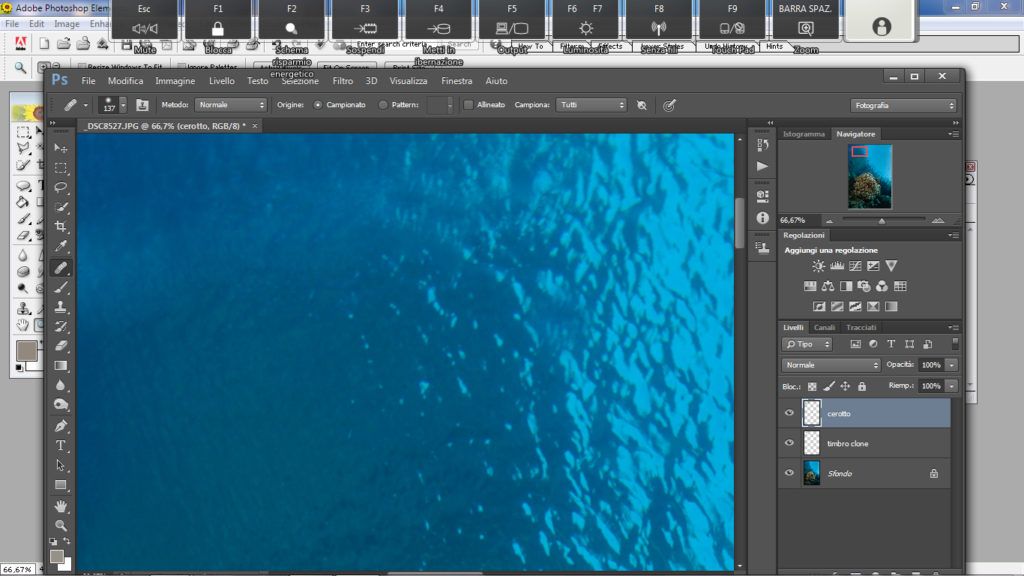1024x576 pixels.
Task: Switch to the Istogramma panel tab
Action: [x=803, y=133]
